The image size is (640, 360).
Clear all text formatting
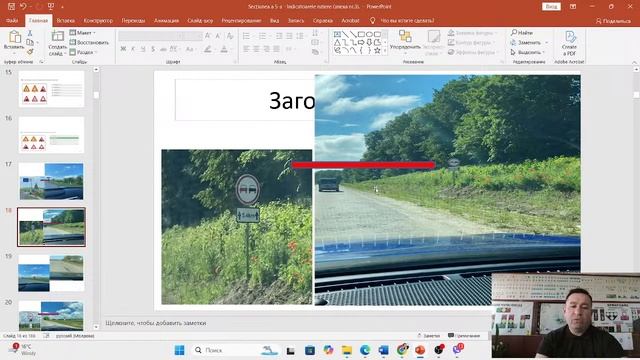pos(230,36)
